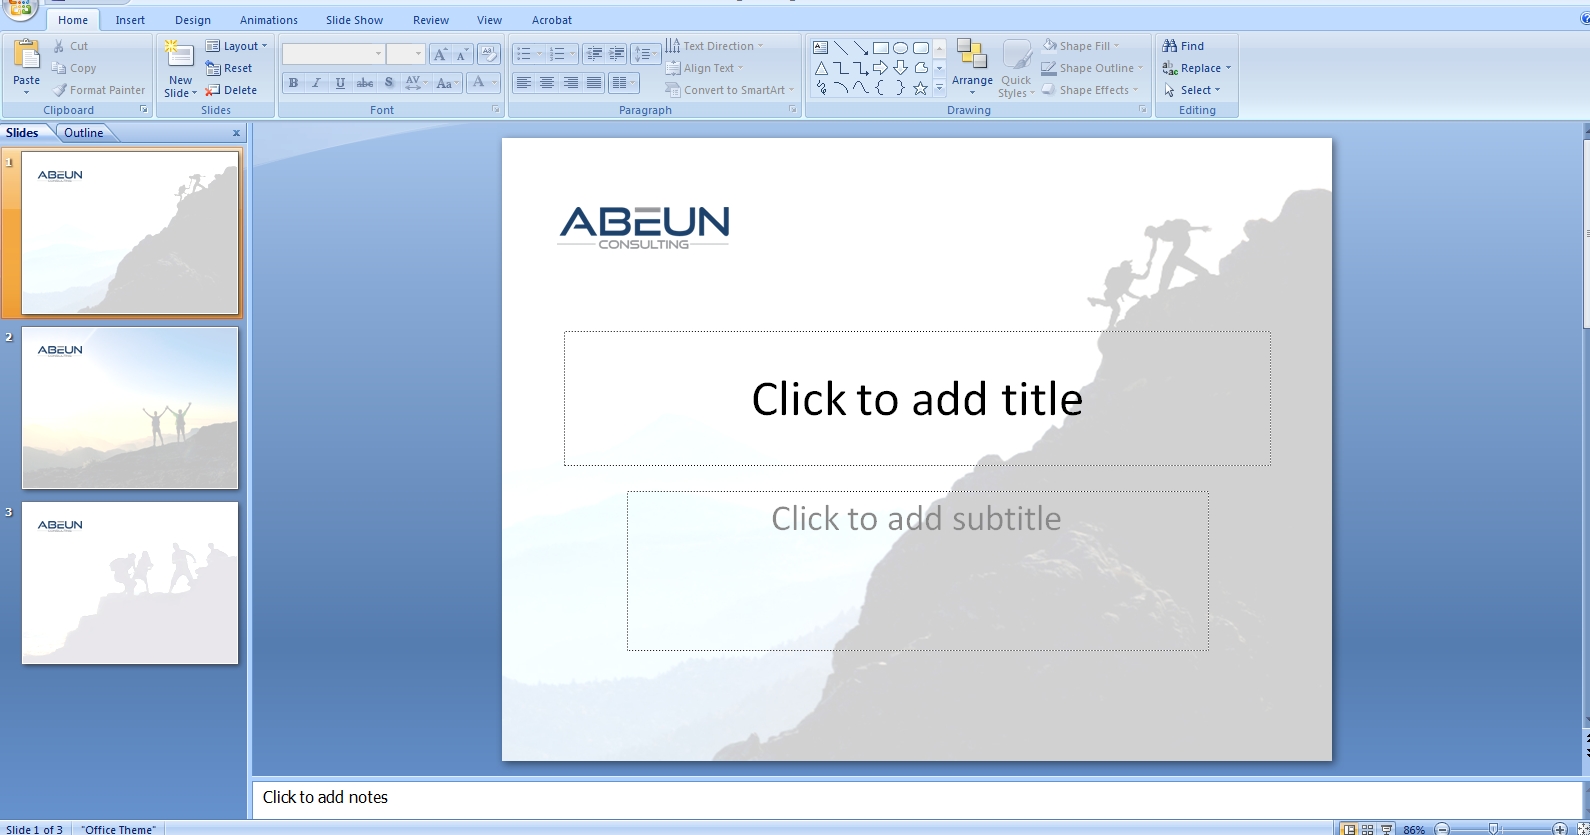The image size is (1590, 835).
Task: Select slide 2 thumbnail
Action: tap(130, 408)
